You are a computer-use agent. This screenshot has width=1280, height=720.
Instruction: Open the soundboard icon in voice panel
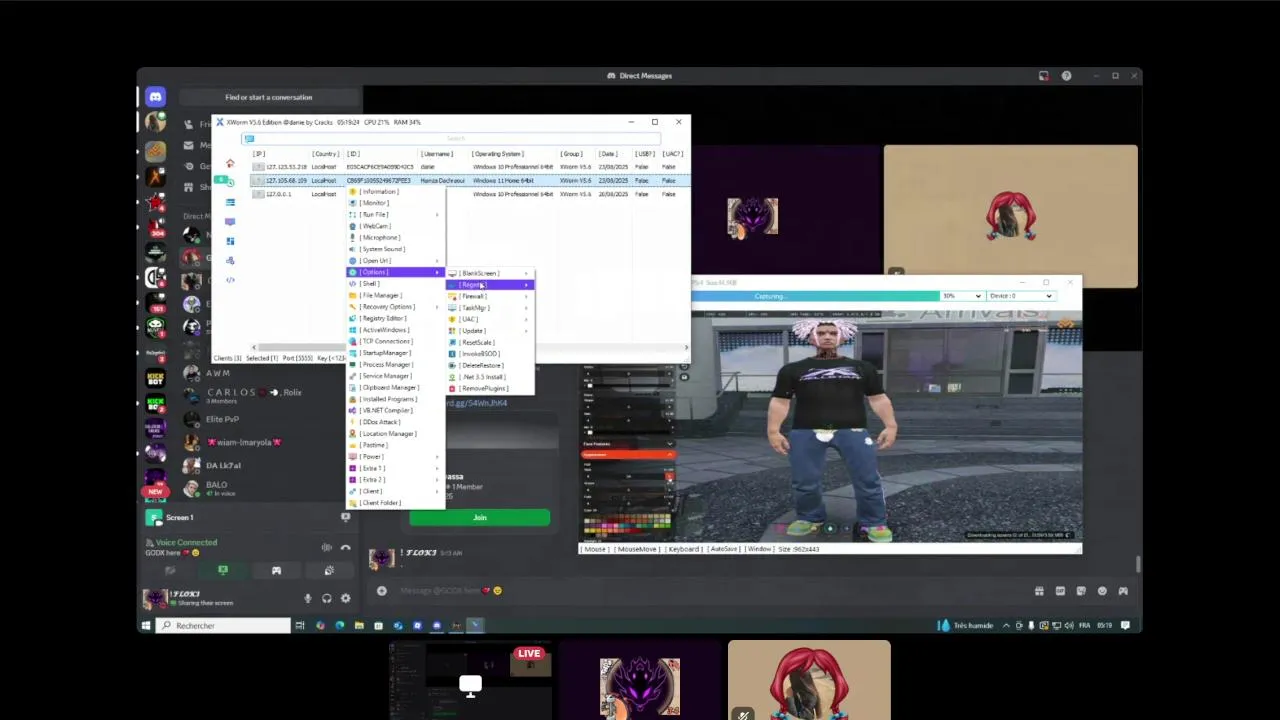[x=329, y=571]
